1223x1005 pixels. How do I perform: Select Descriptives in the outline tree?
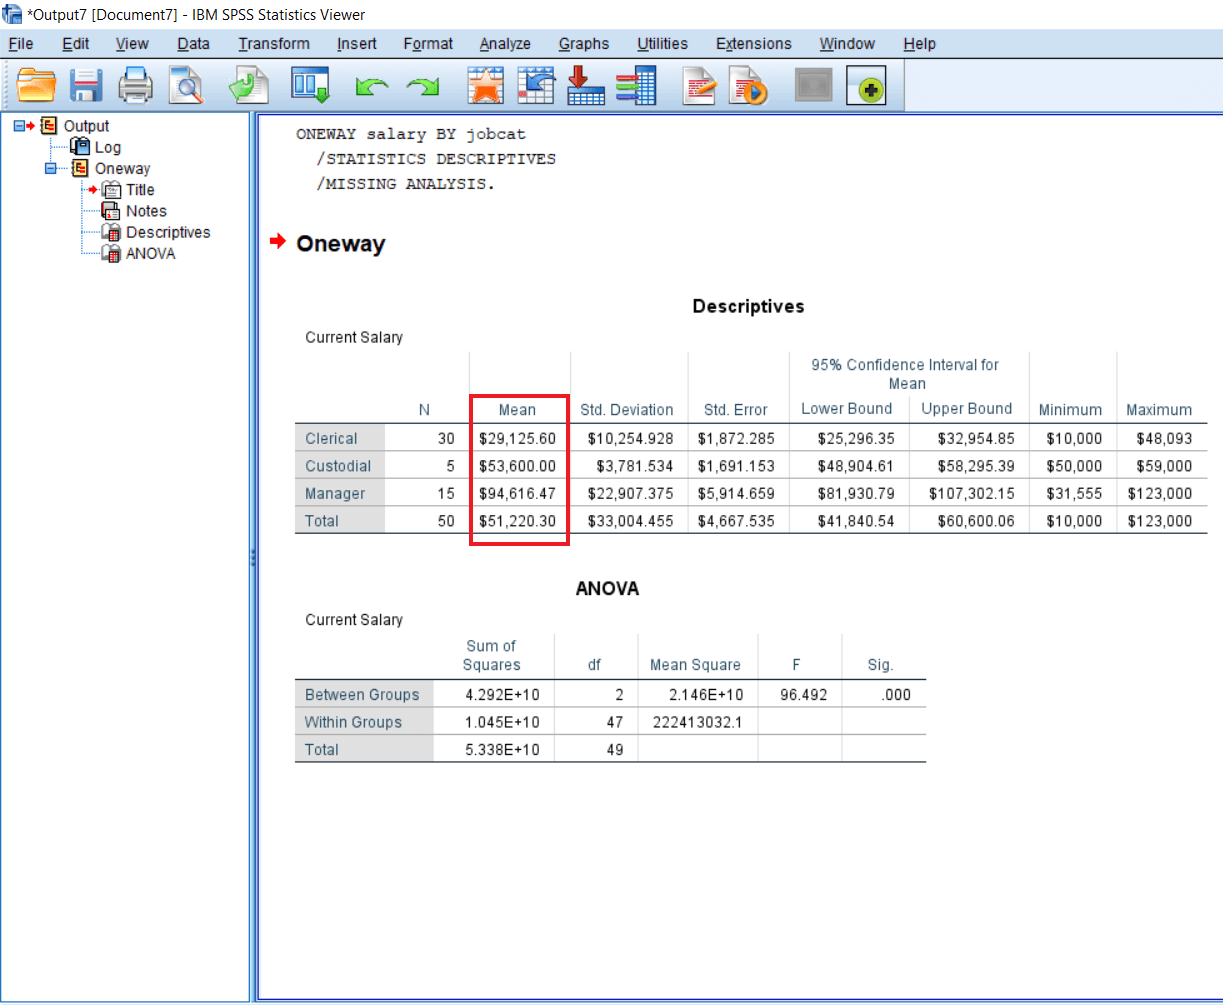[x=168, y=232]
